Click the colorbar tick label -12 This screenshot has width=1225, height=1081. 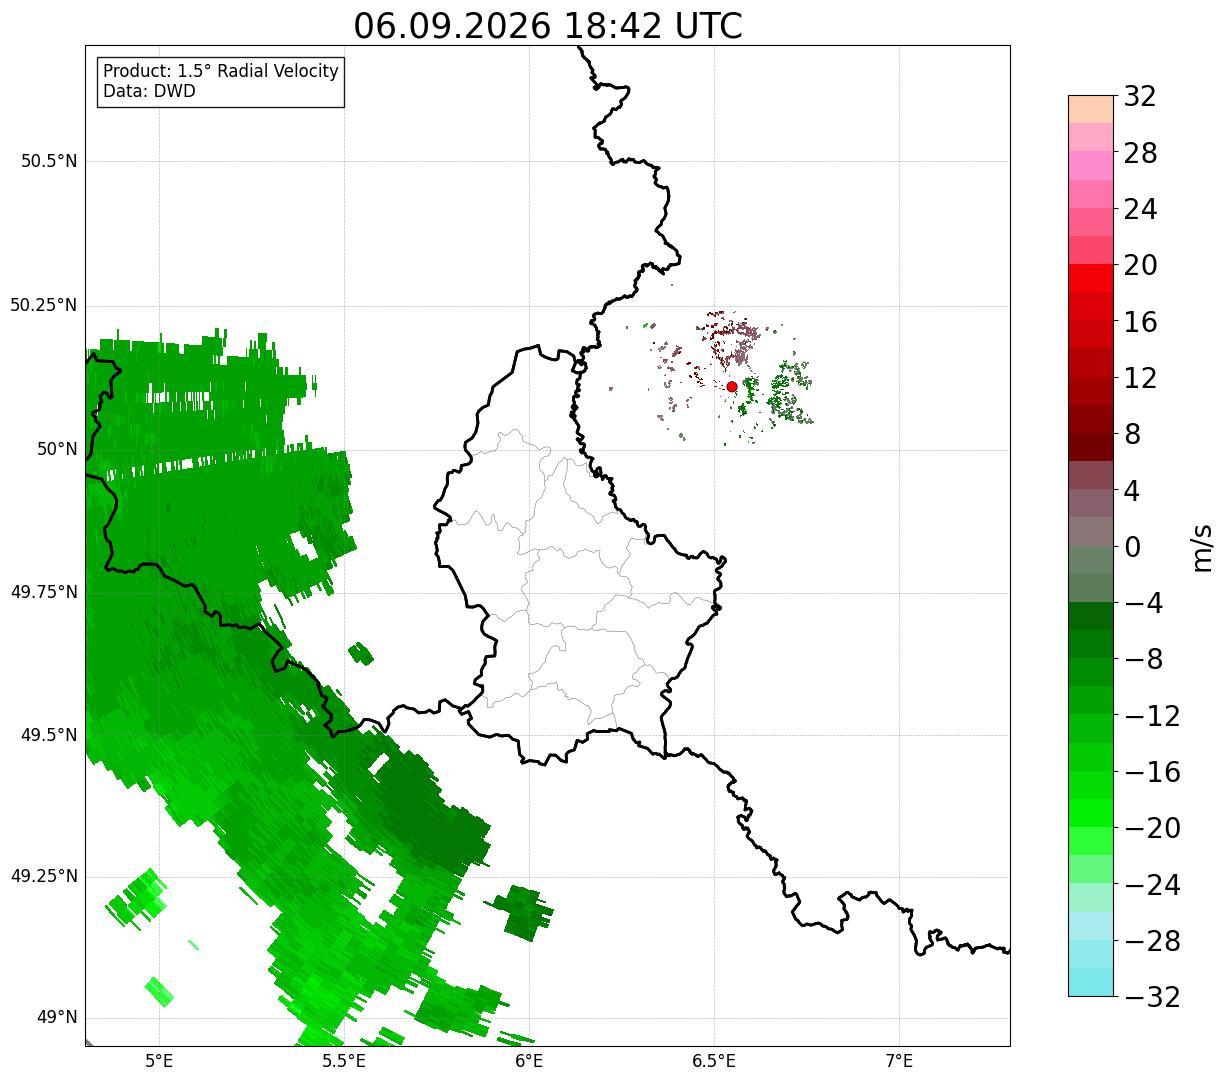click(x=1152, y=716)
